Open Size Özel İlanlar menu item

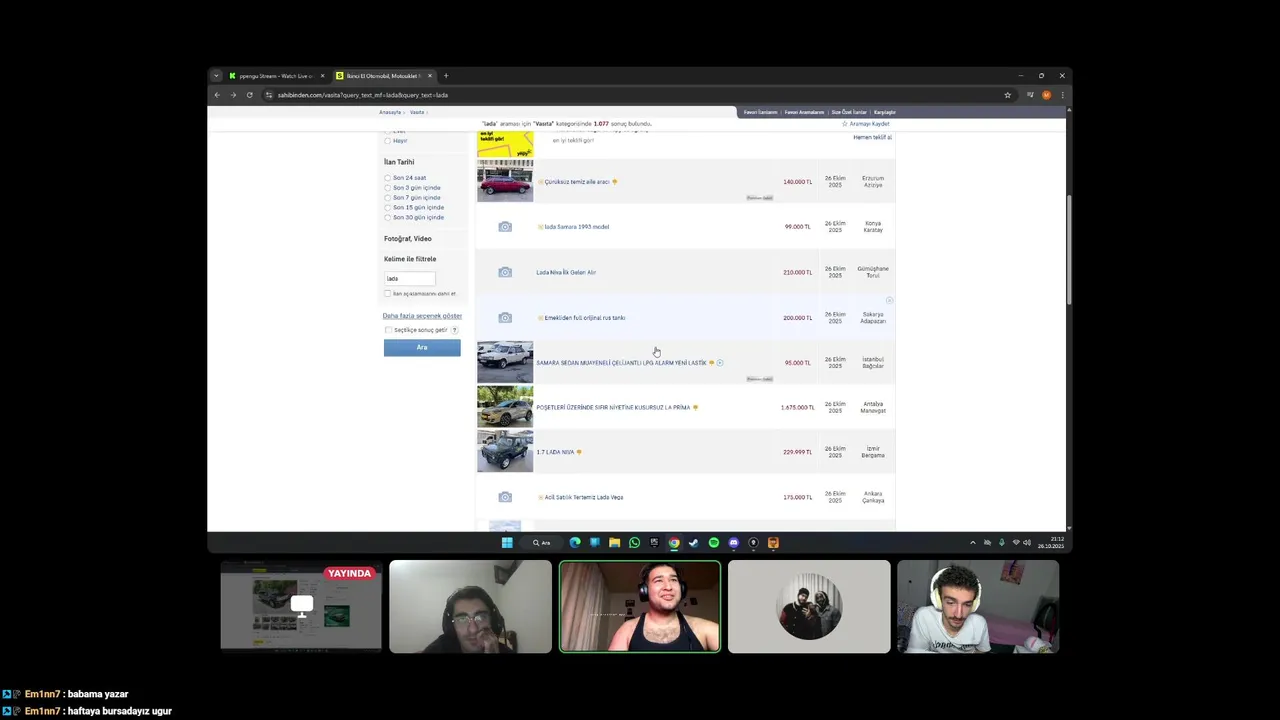click(849, 112)
